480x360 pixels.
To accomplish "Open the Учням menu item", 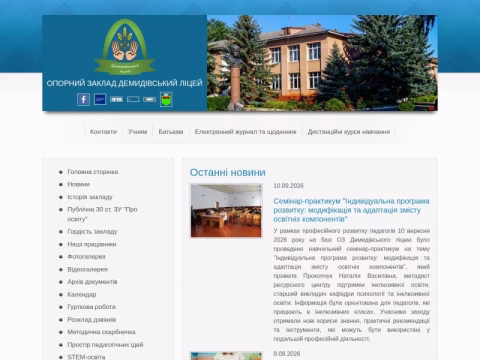I will (138, 132).
